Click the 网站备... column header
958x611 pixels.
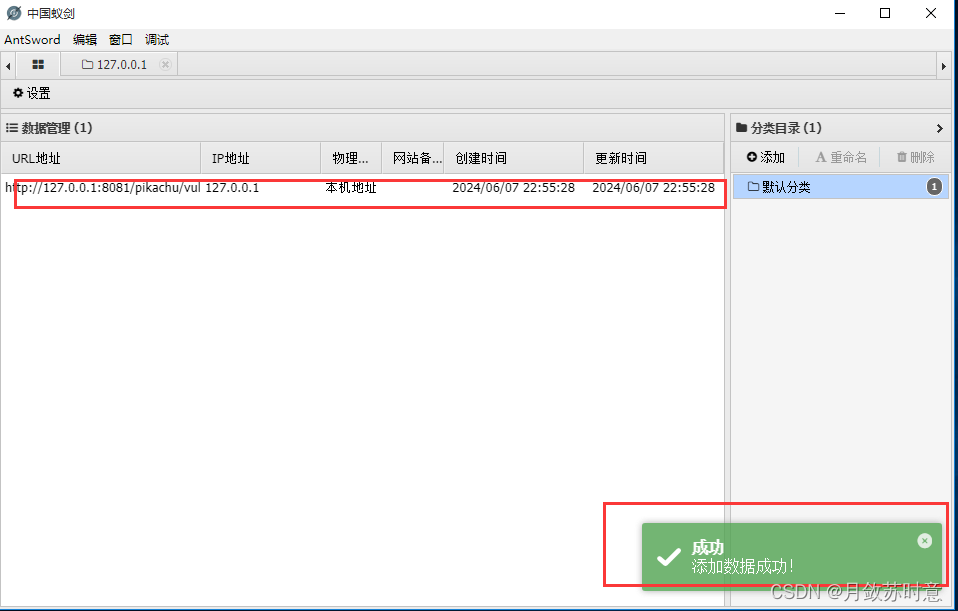(x=413, y=158)
